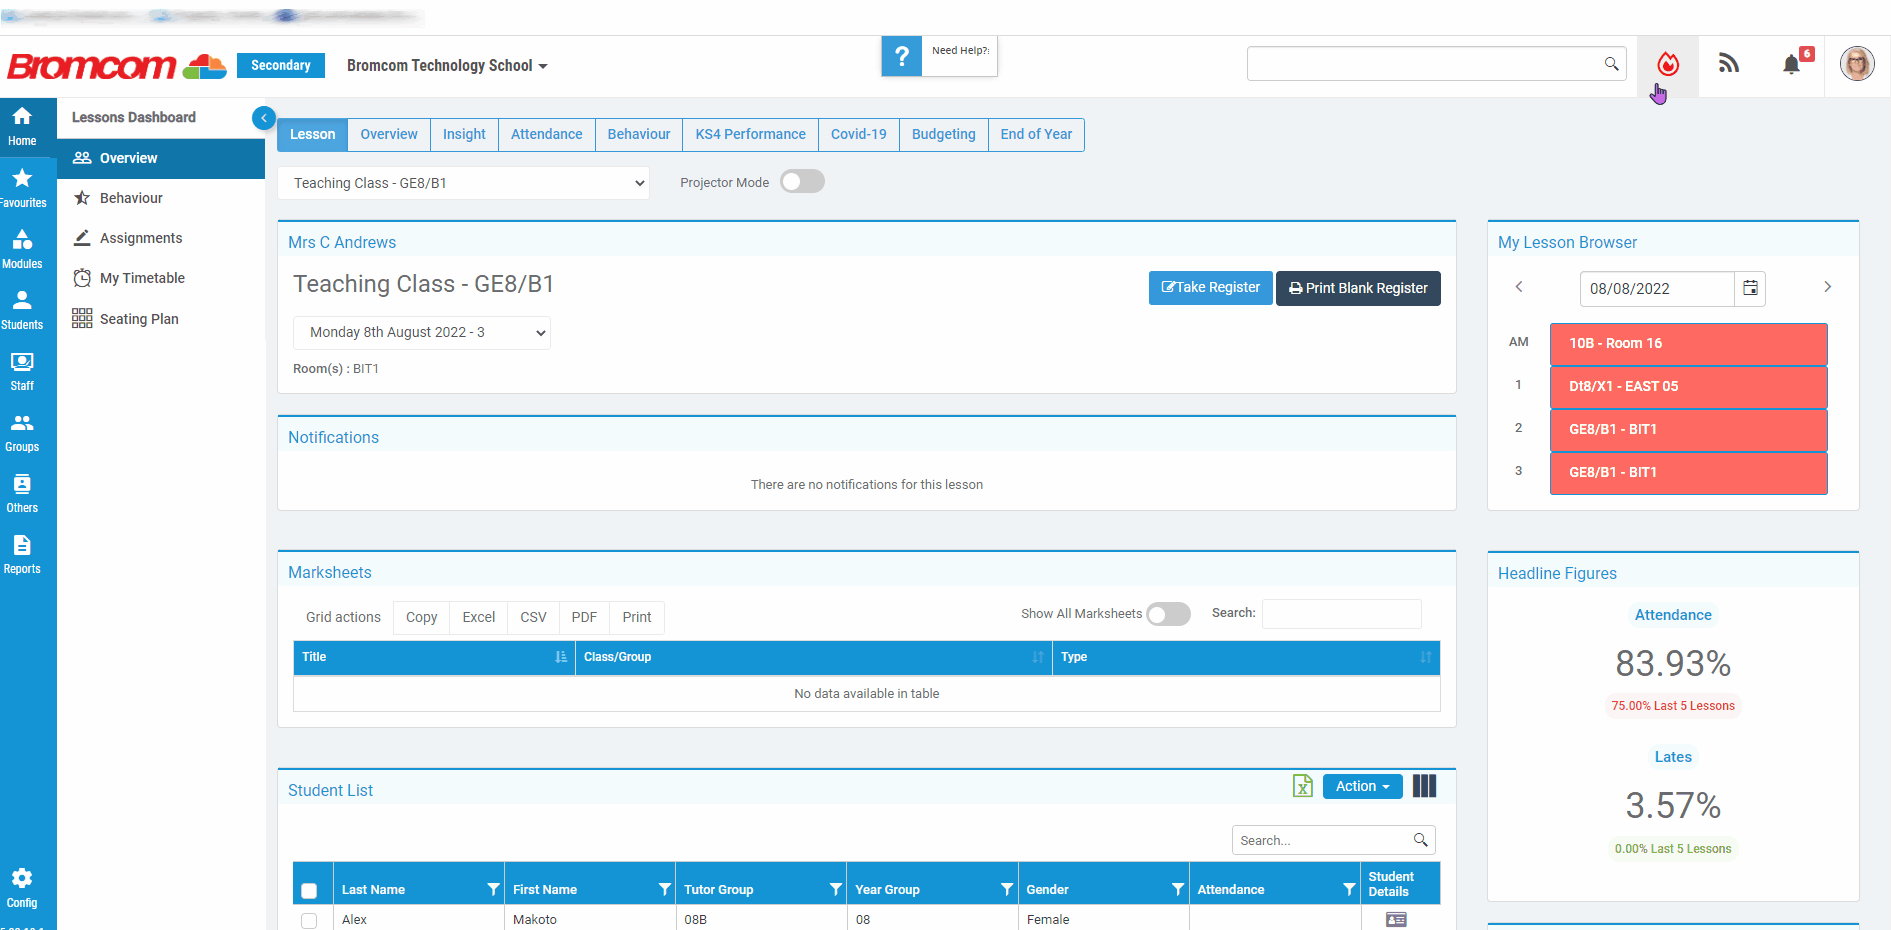Screen dimensions: 1891x930
Task: Switch to the KS4 Performance tab
Action: [750, 135]
